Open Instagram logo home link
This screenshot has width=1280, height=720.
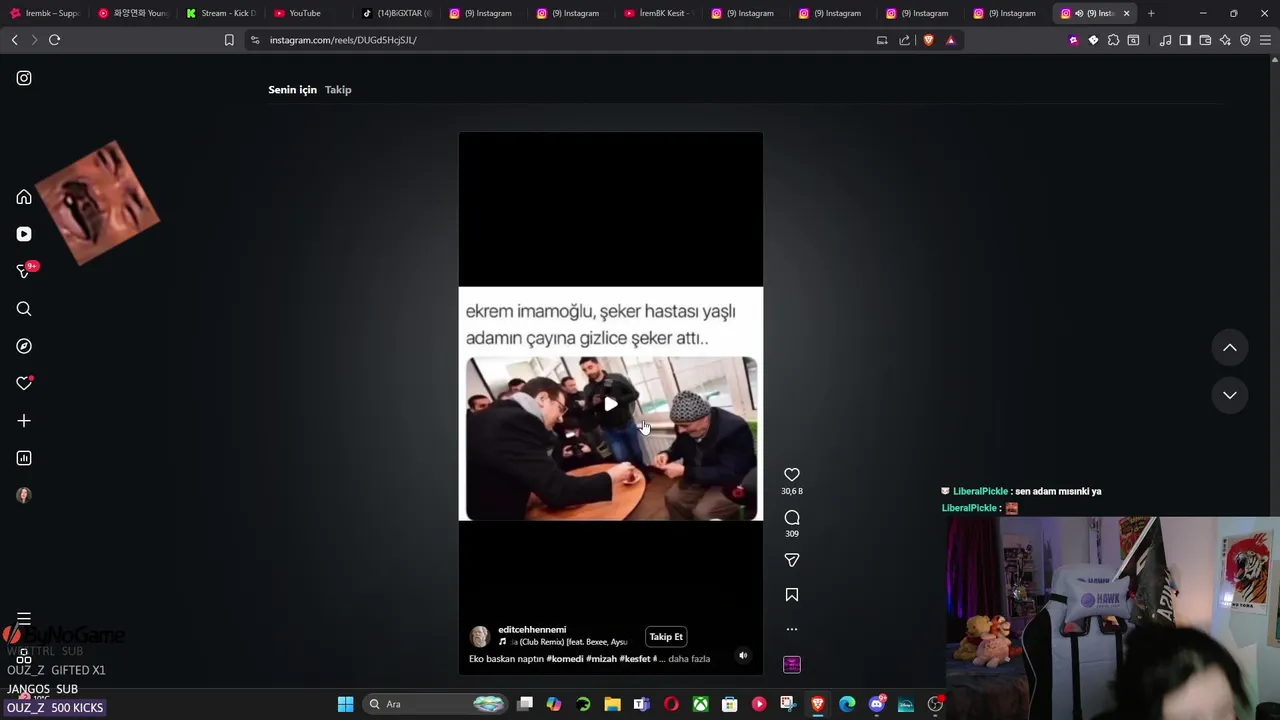(24, 78)
